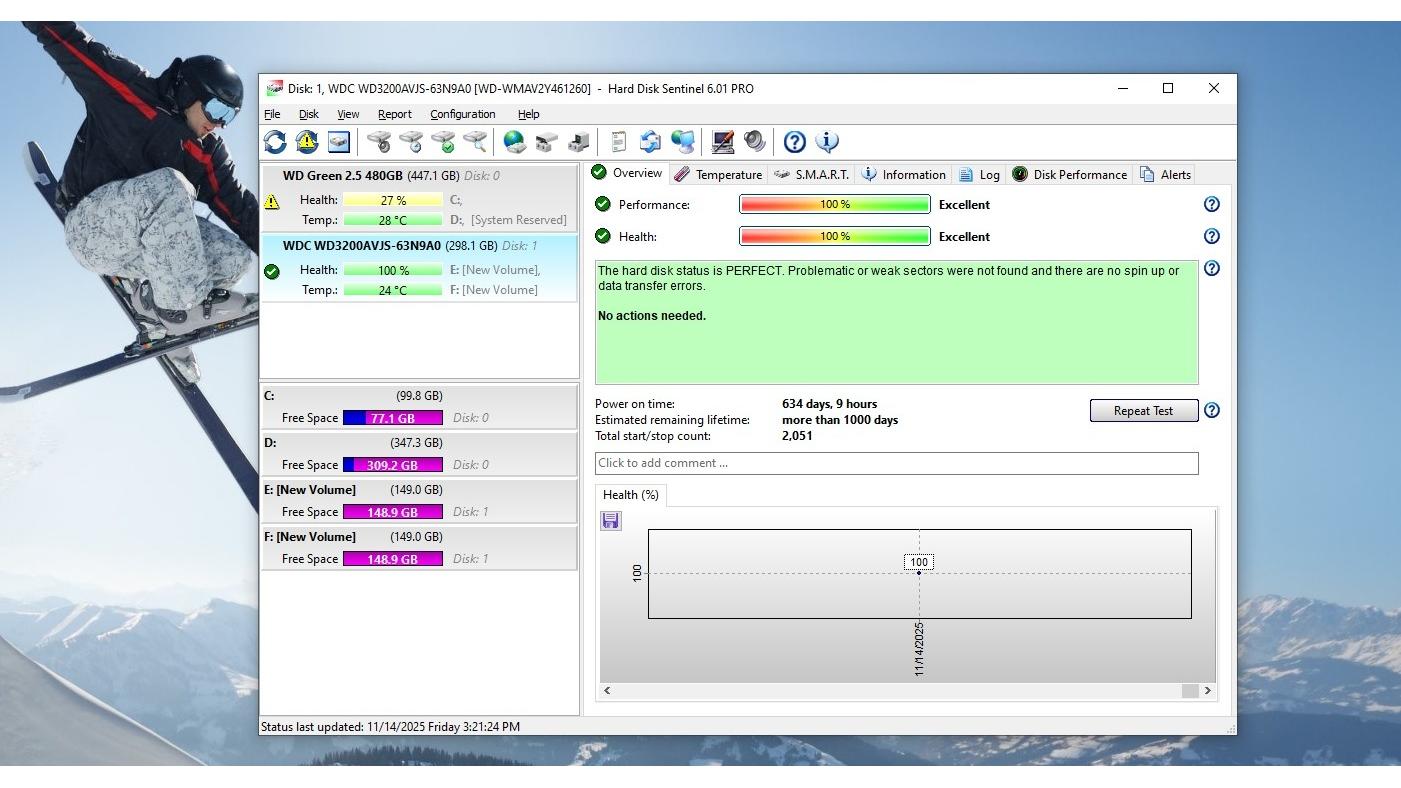Click the 'Click to add comment' field
The image size is (1401, 788).
tap(895, 463)
